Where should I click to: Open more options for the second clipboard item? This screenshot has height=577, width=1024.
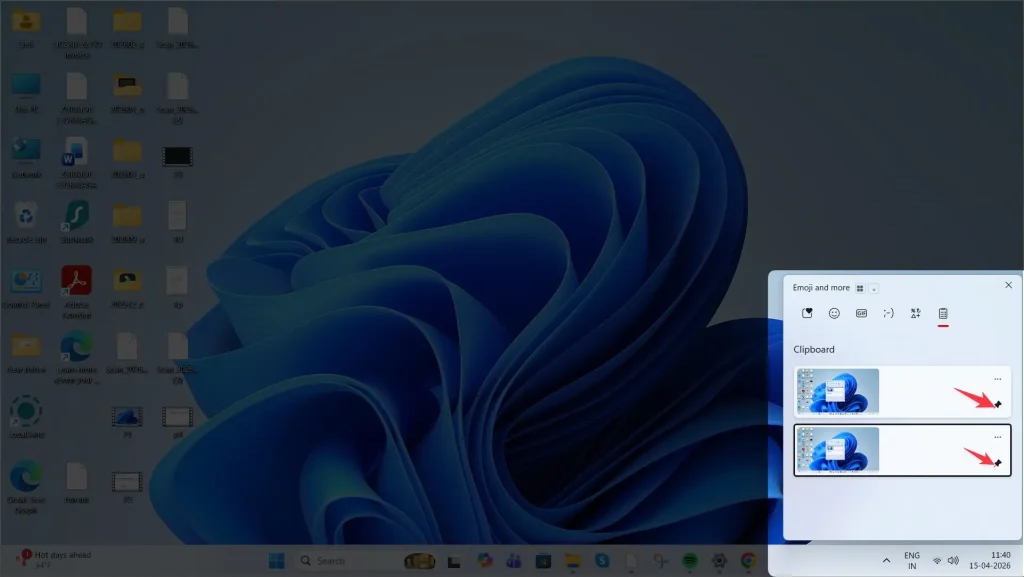997,437
